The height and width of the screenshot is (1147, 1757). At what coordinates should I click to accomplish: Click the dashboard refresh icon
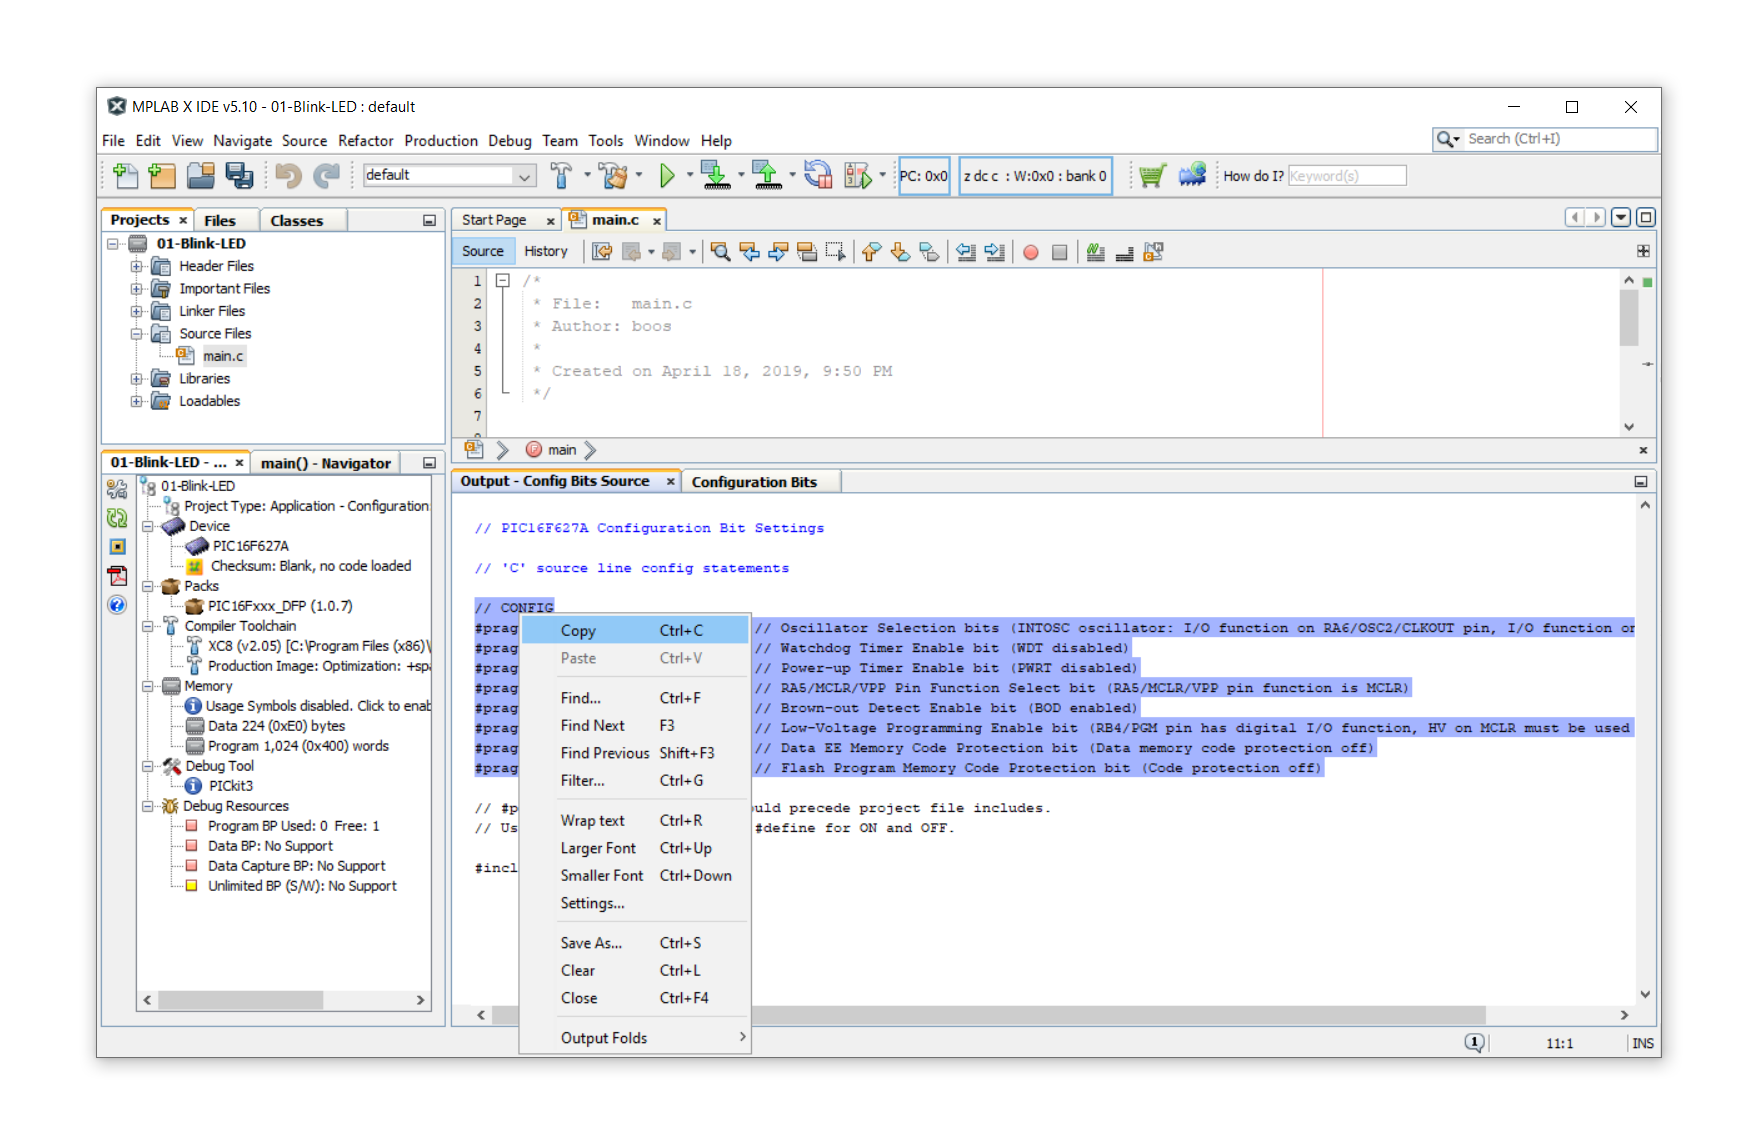click(117, 518)
